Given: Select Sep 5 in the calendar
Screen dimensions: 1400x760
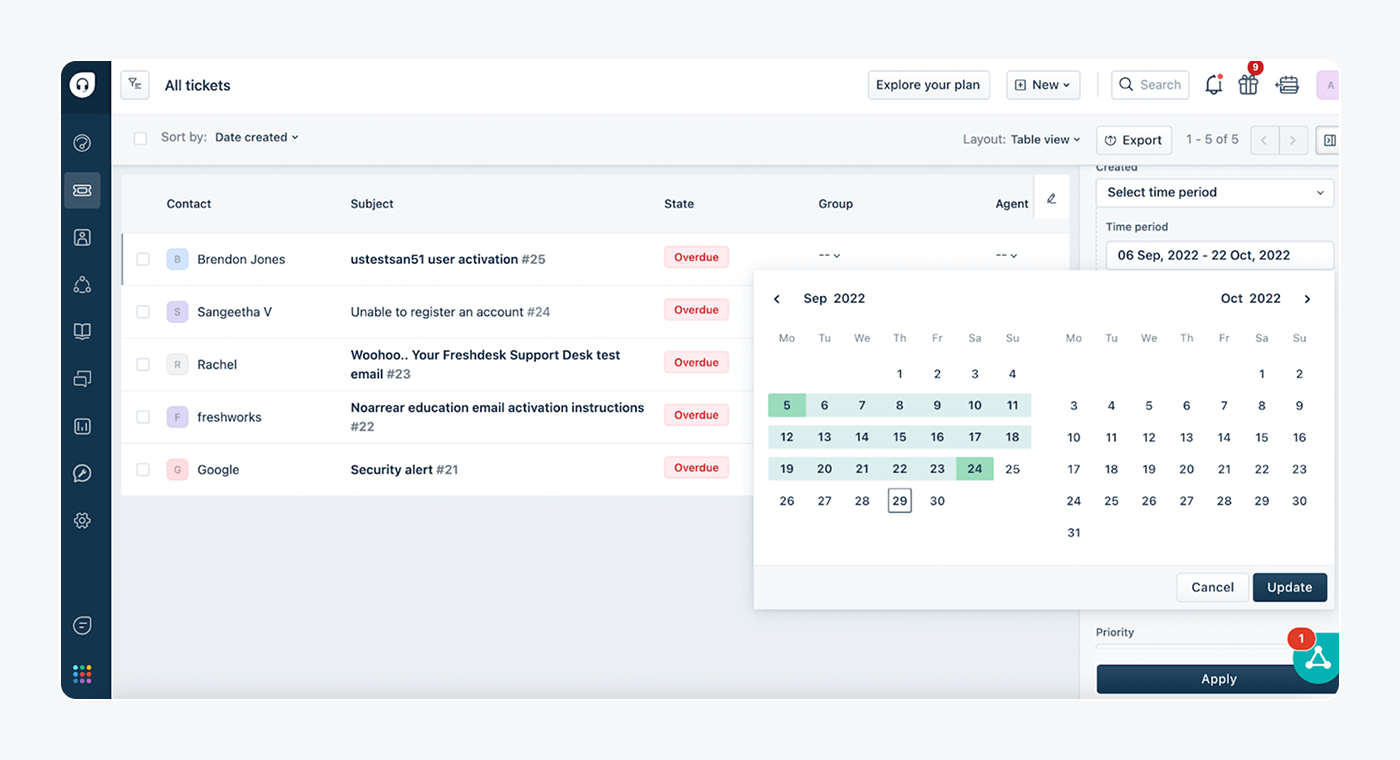Looking at the screenshot, I should 787,405.
